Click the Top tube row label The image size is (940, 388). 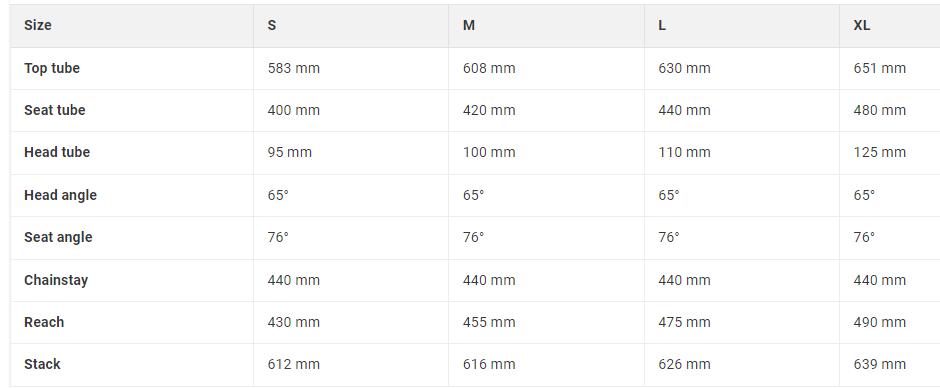(52, 68)
